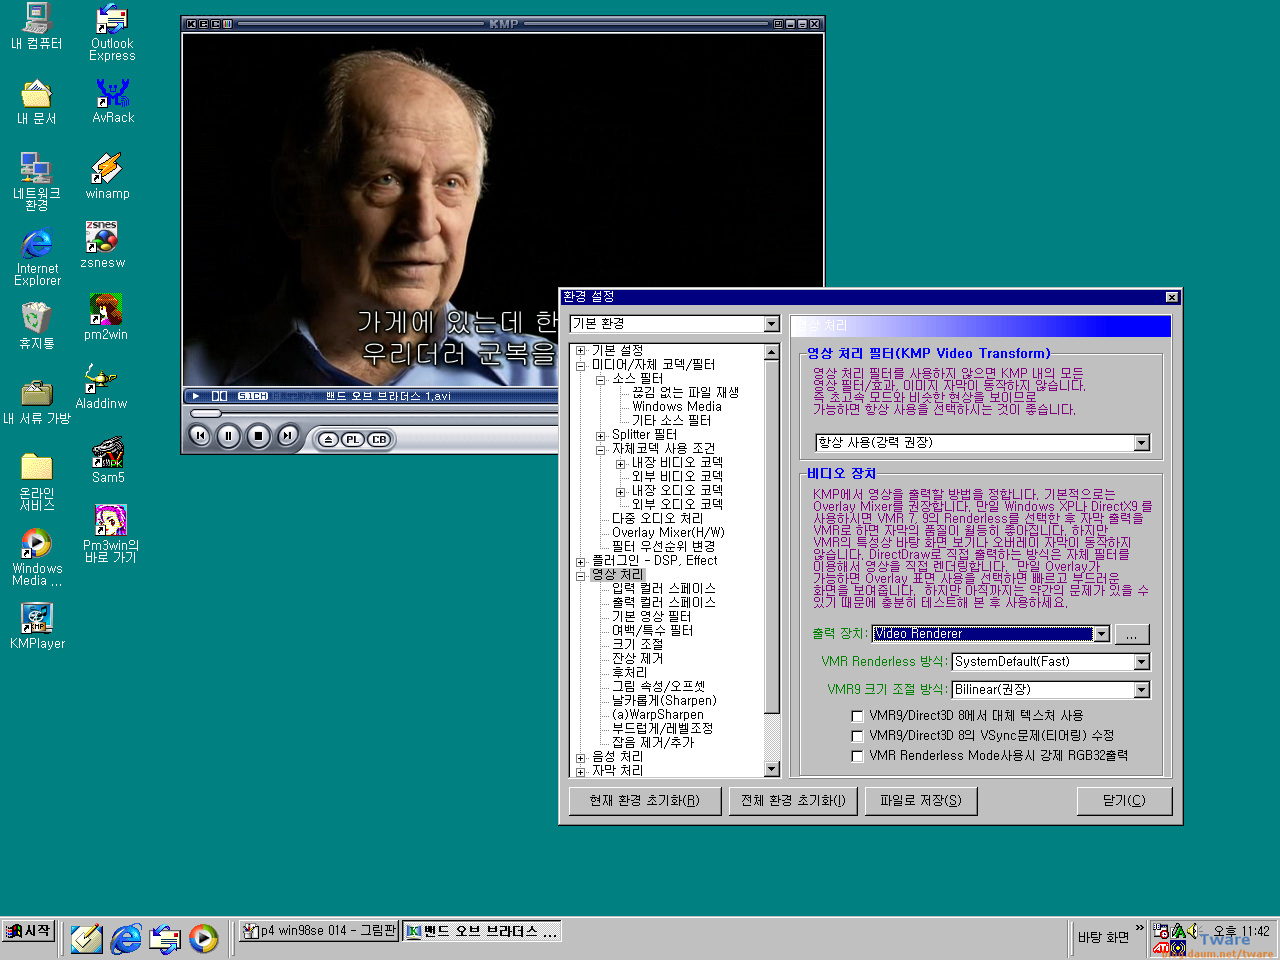
Task: Click 닫기(C) button to close settings
Action: (1124, 801)
